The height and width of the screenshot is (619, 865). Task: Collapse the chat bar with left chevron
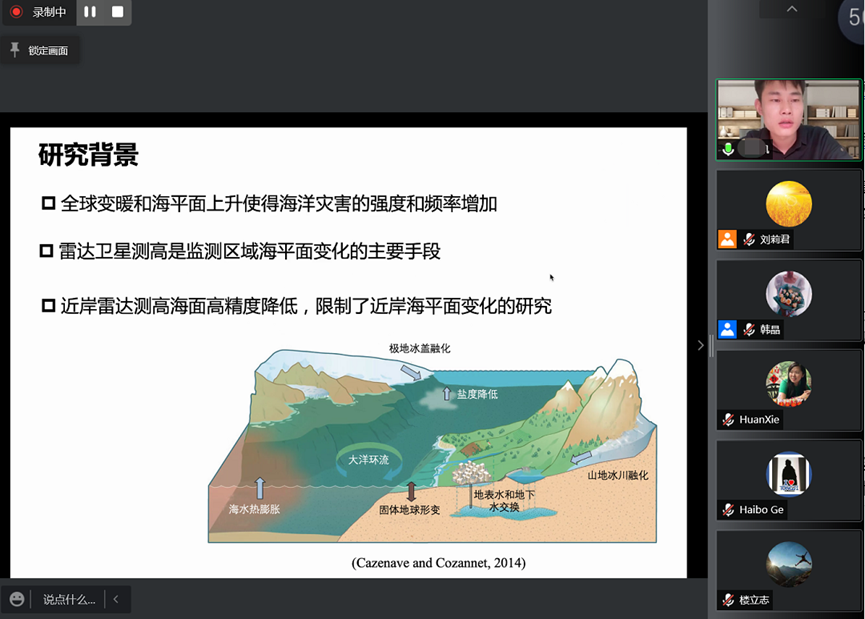tap(116, 600)
